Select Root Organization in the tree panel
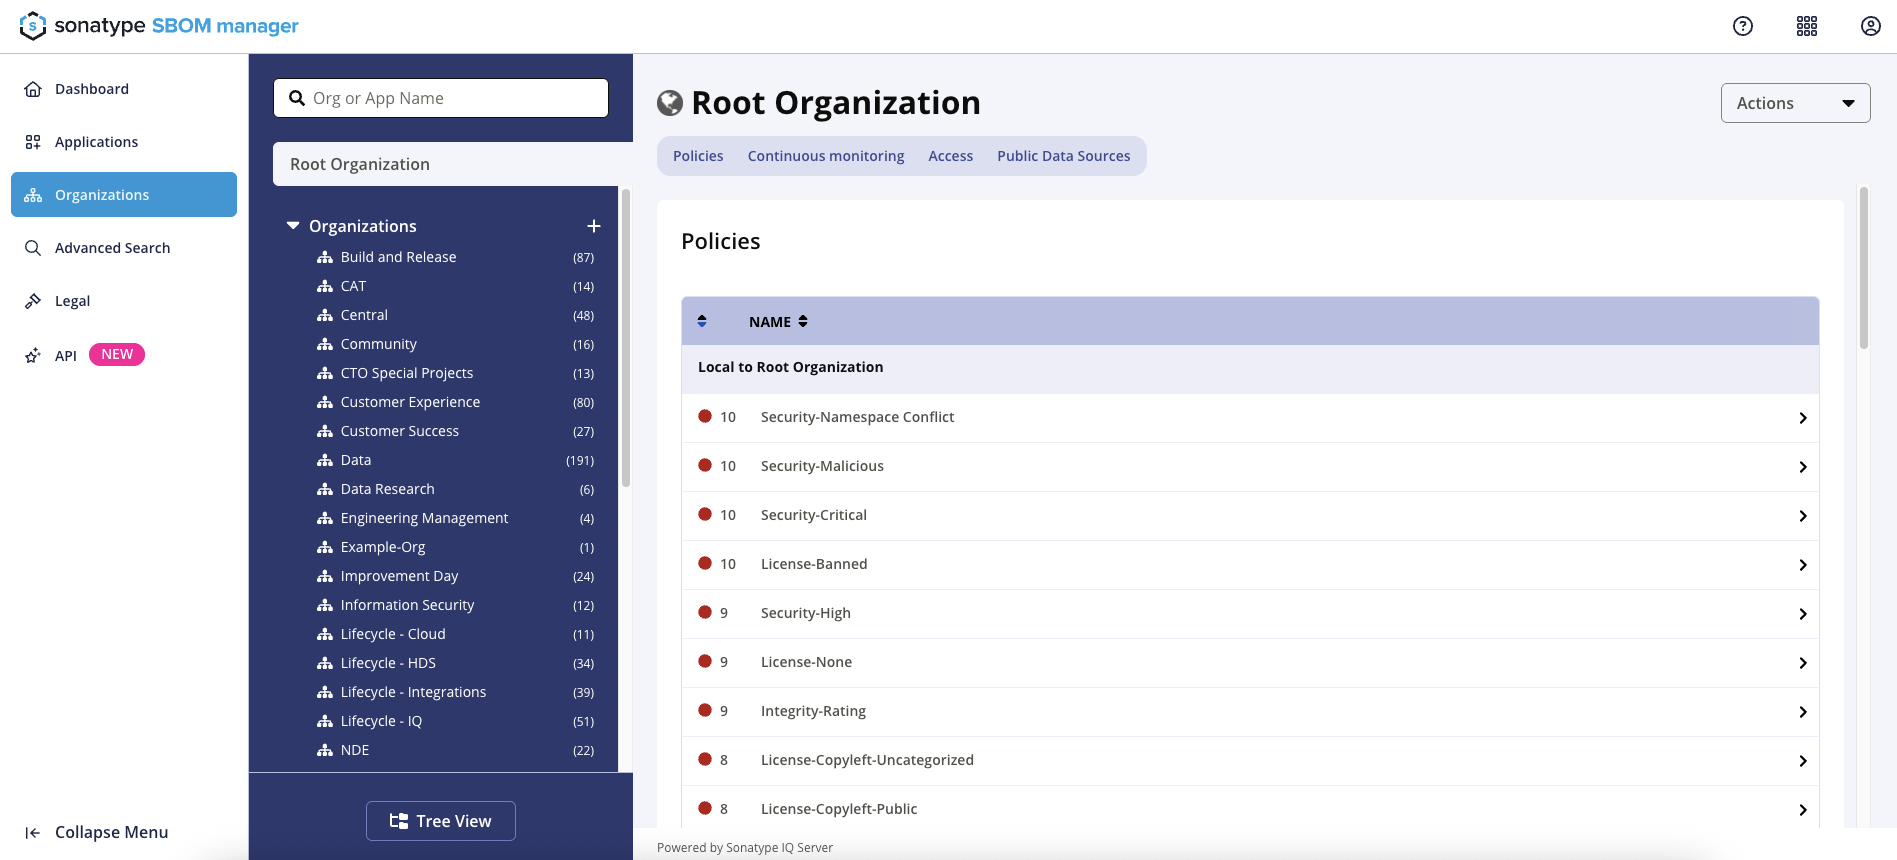Image resolution: width=1897 pixels, height=860 pixels. [453, 164]
